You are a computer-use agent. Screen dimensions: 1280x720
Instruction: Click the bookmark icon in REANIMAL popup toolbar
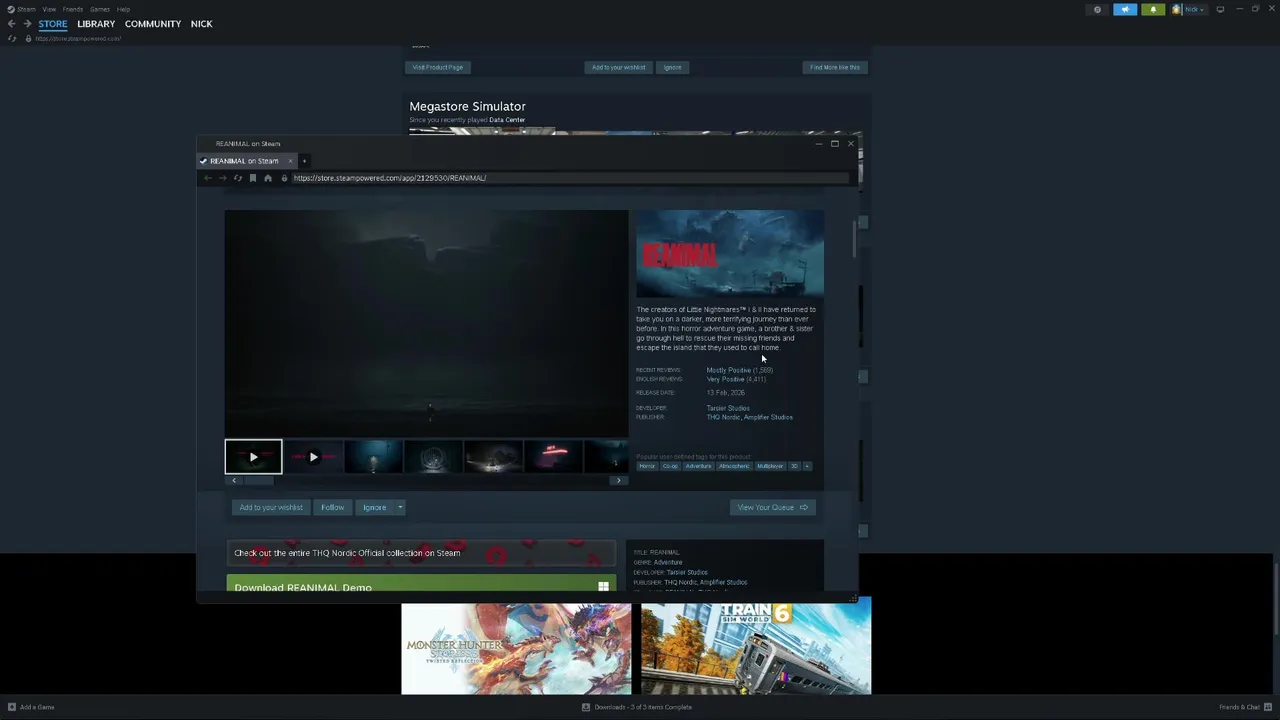tap(252, 178)
